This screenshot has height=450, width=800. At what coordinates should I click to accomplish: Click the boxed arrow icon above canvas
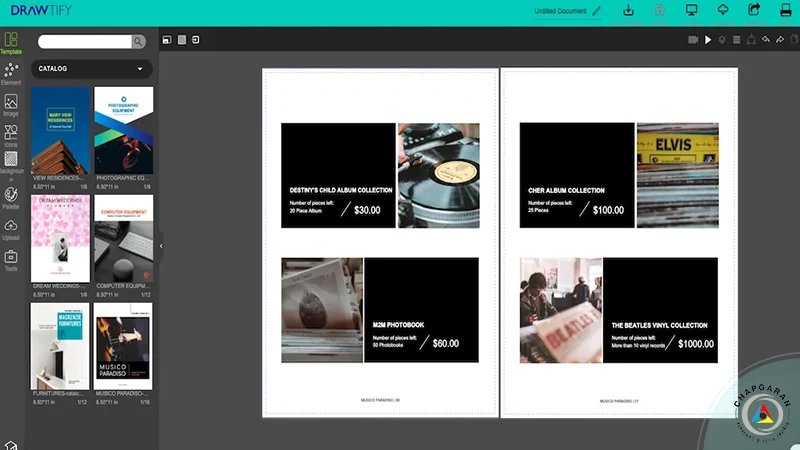[196, 40]
